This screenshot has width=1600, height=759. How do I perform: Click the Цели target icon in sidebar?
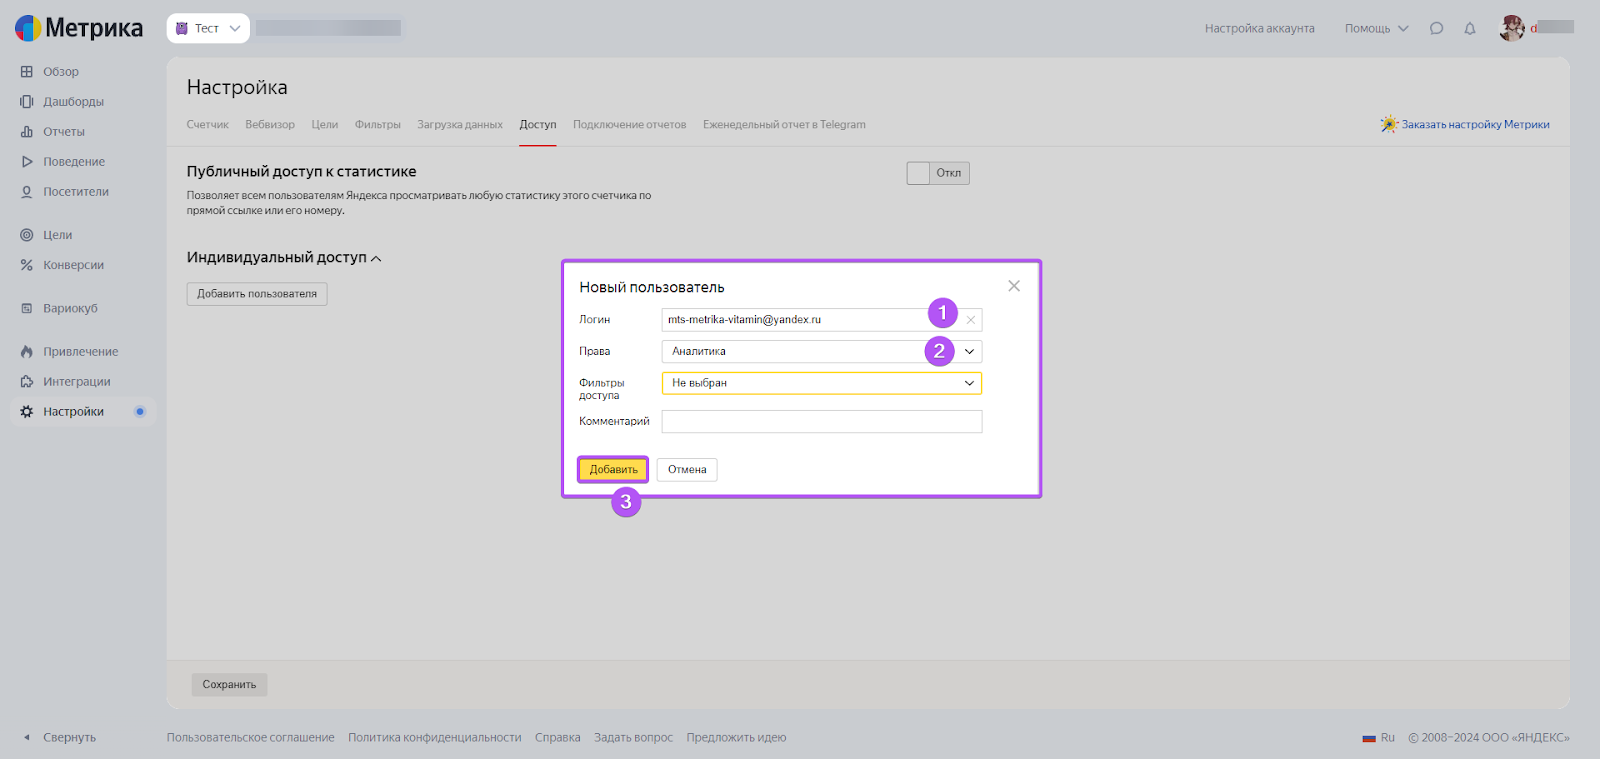pyautogui.click(x=27, y=235)
